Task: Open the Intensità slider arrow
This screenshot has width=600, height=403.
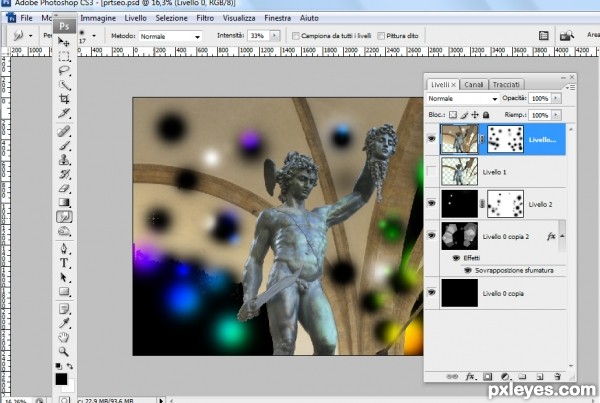Action: click(x=275, y=36)
